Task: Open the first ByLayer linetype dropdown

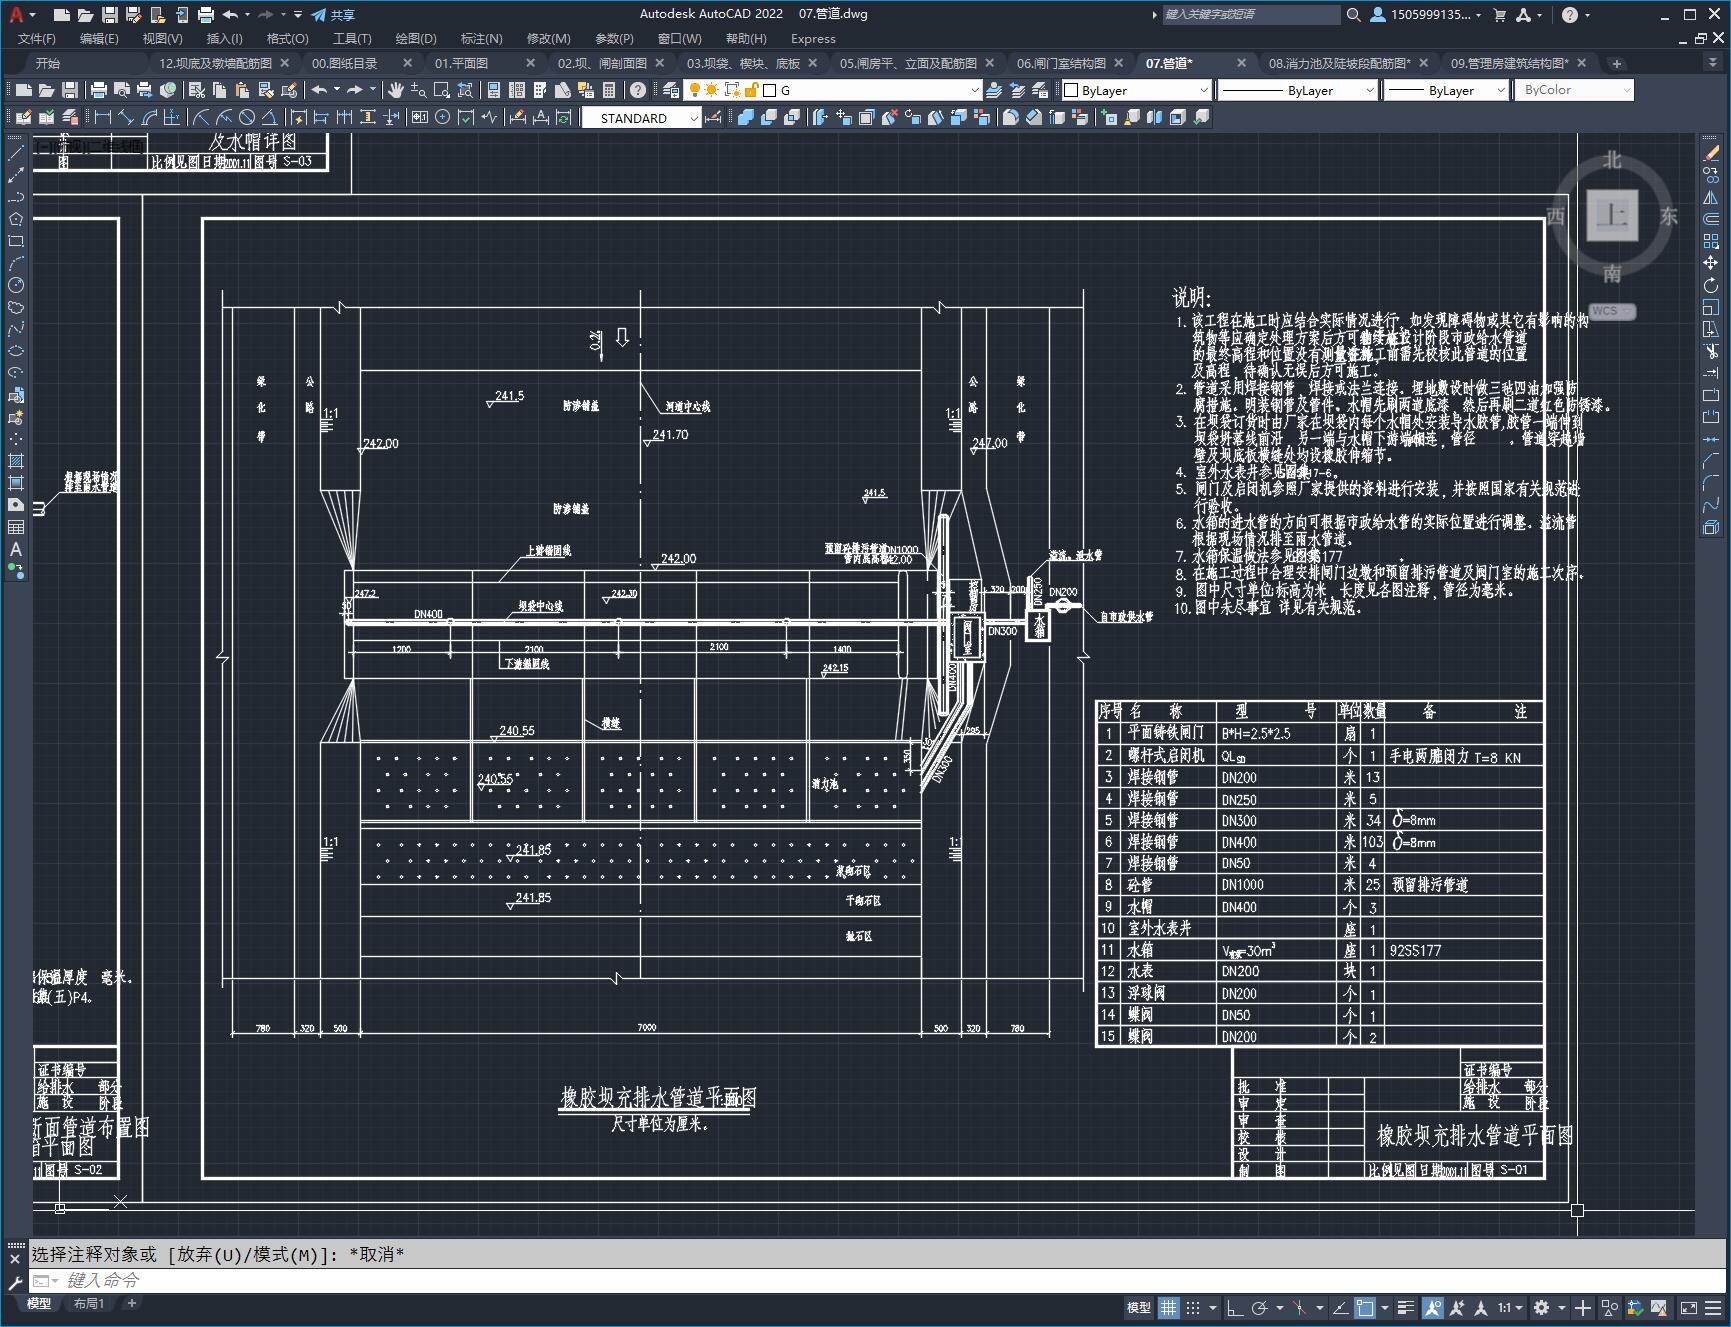Action: click(x=1297, y=90)
